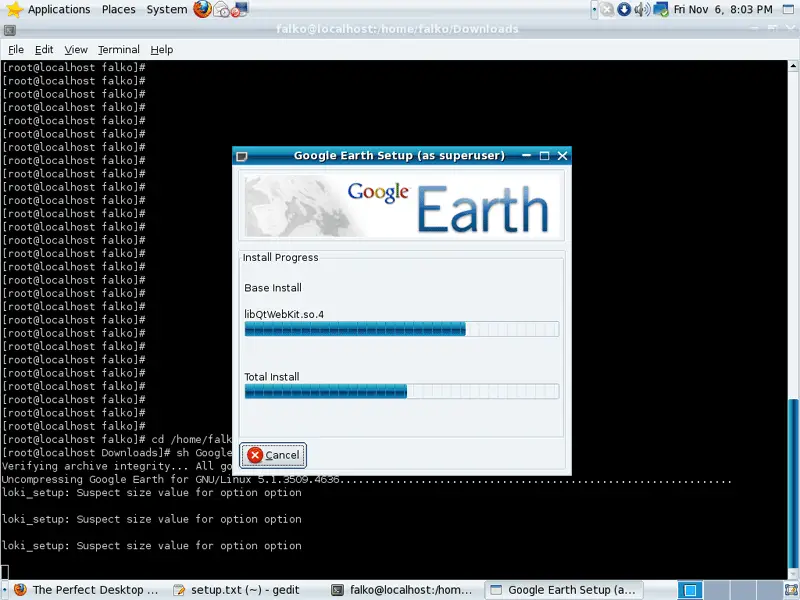Open the terminal View menu
This screenshot has height=600, width=800.
coord(76,49)
